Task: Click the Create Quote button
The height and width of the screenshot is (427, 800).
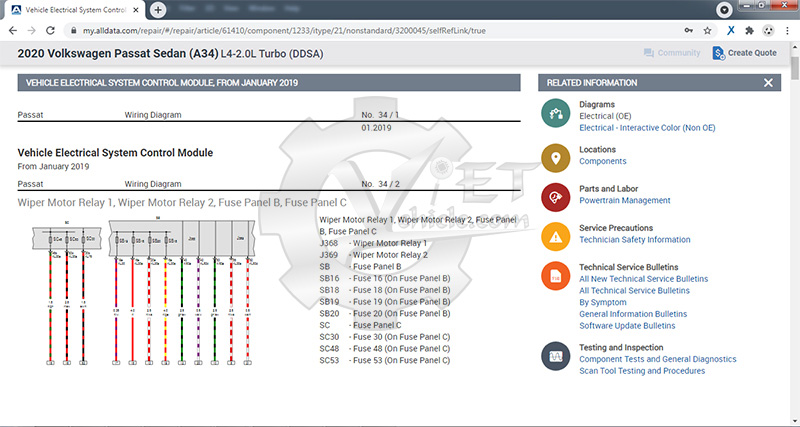Action: pyautogui.click(x=744, y=53)
